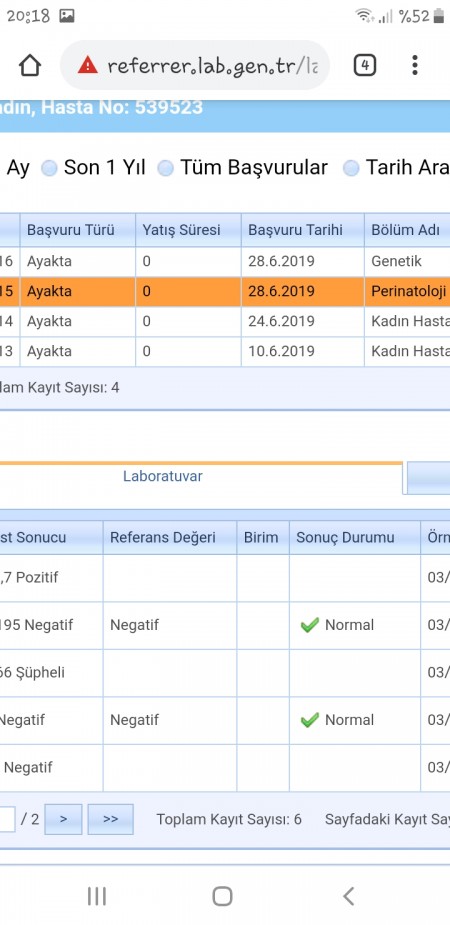Select the Tarih Aralığı radio button
Image resolution: width=450 pixels, height=925 pixels.
tap(352, 169)
